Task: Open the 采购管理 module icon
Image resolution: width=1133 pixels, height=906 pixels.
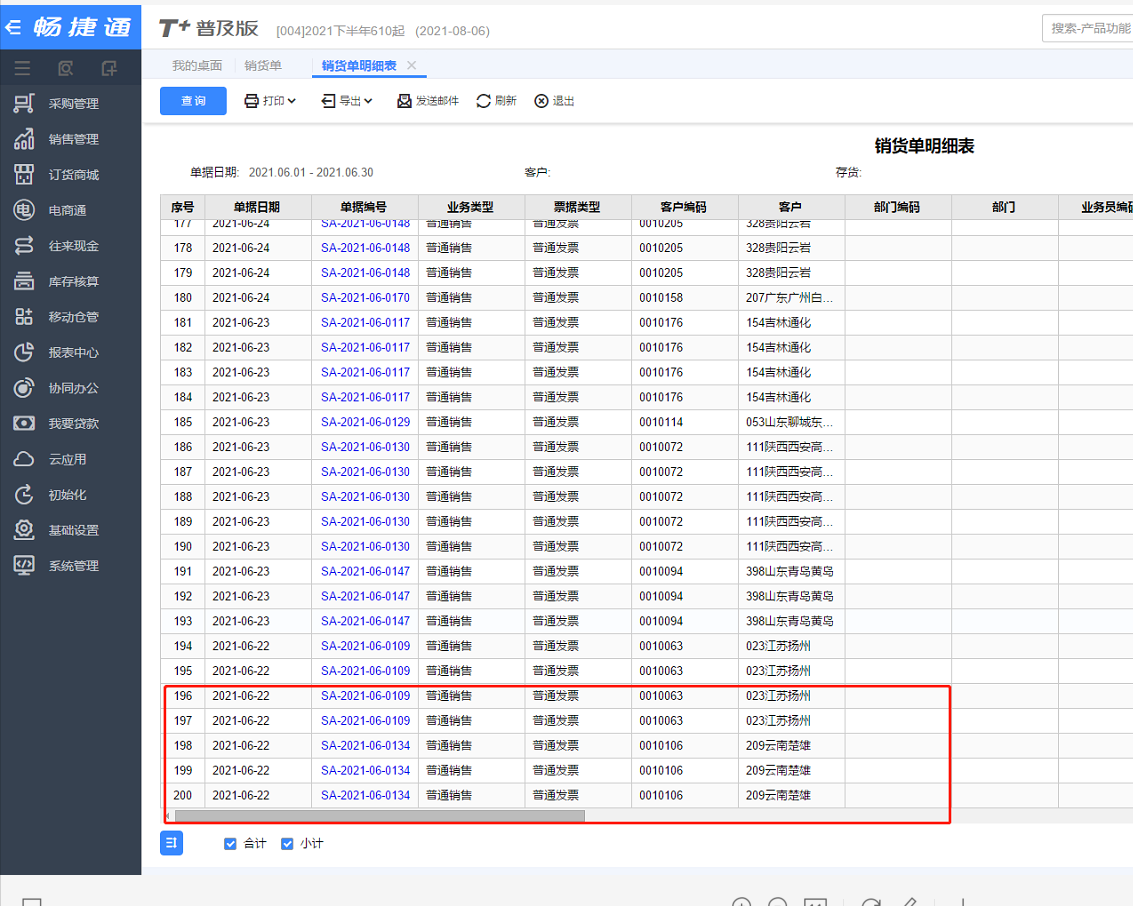Action: pos(24,103)
